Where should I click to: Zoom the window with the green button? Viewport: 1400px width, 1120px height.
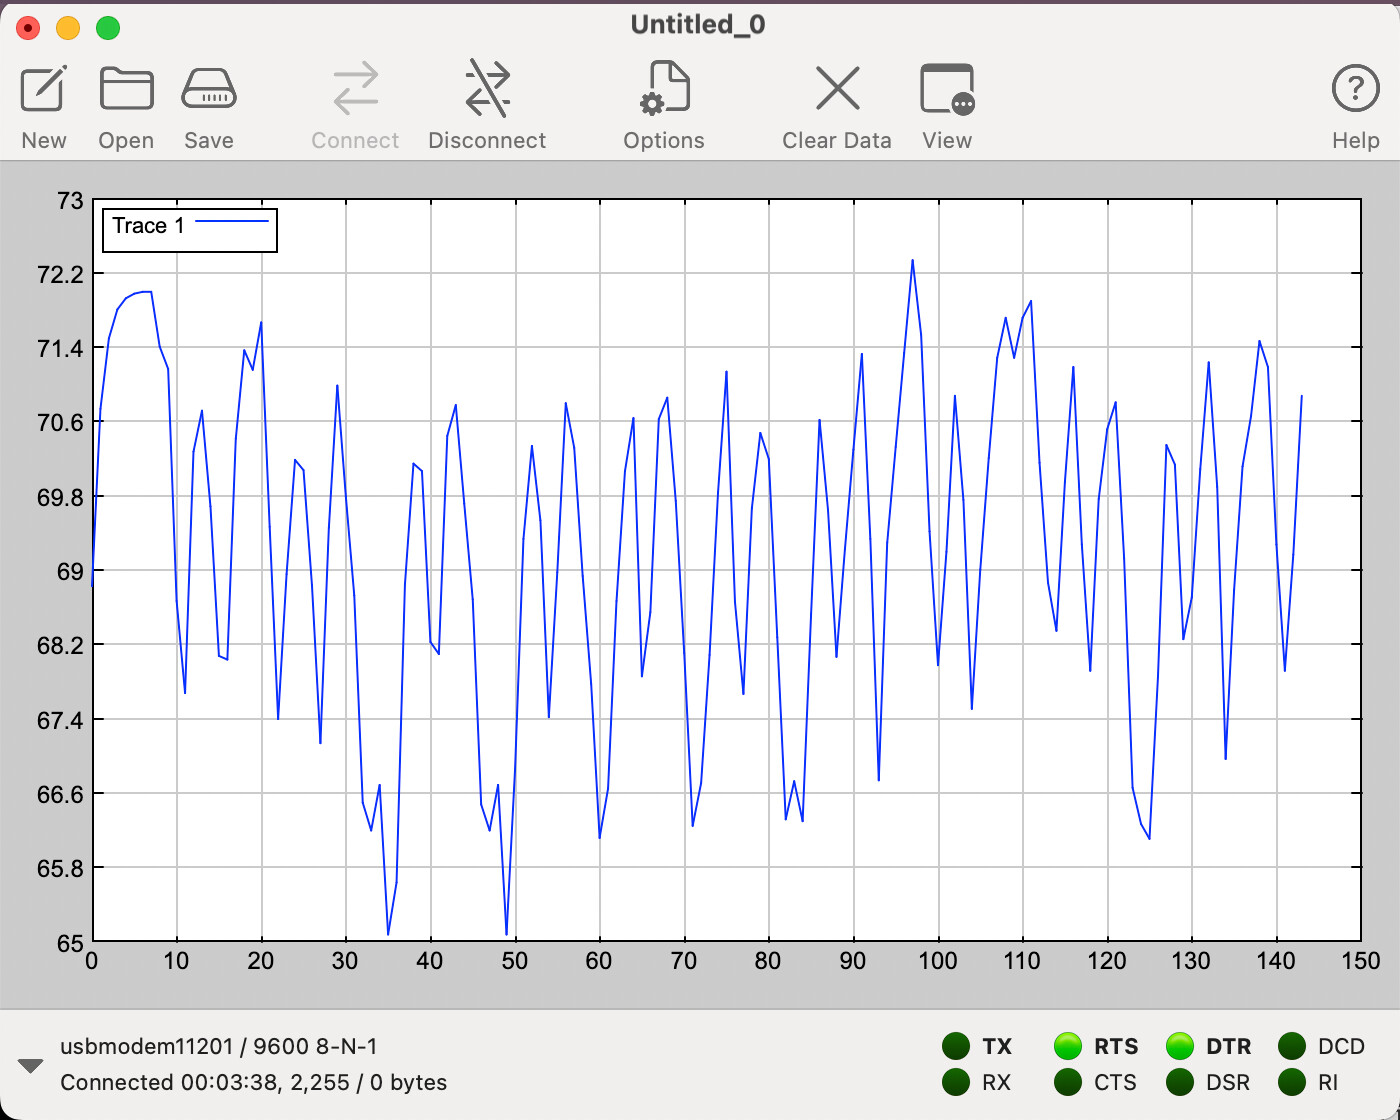108,28
